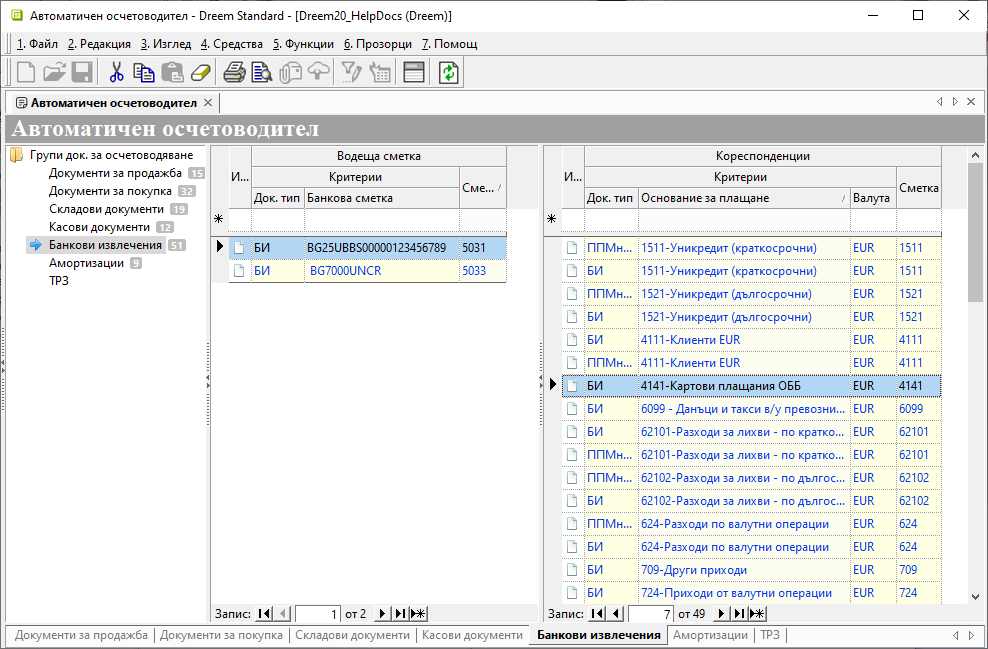Close the Автоматичен осчетоводител document tab
Image resolution: width=988 pixels, height=649 pixels.
coord(208,103)
